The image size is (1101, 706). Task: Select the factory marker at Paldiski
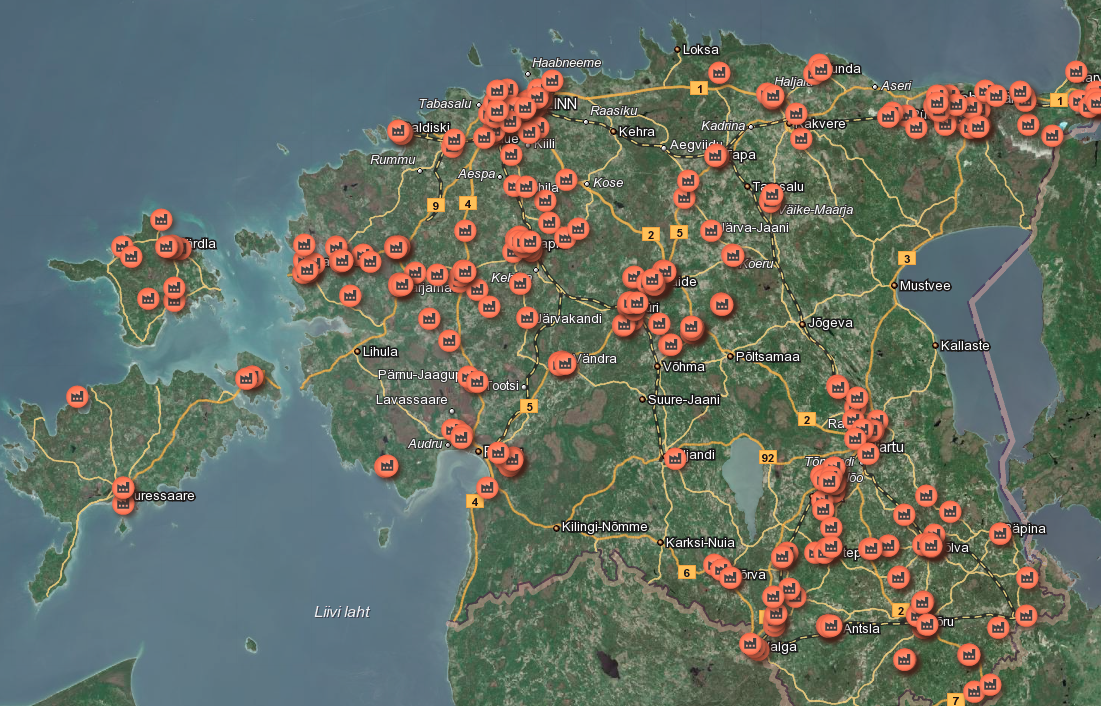(x=400, y=131)
